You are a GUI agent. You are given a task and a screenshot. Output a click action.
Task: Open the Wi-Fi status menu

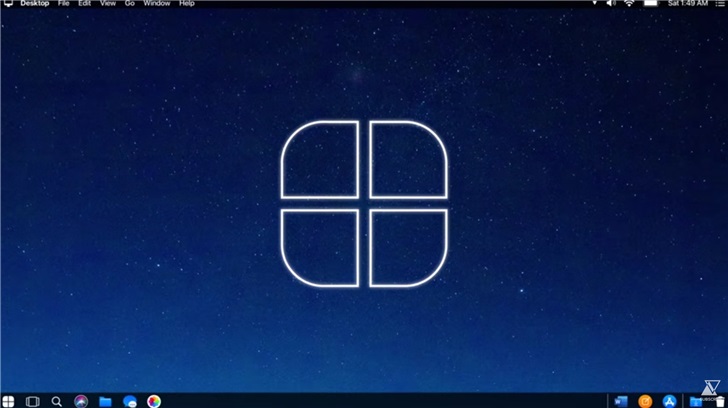point(629,3)
